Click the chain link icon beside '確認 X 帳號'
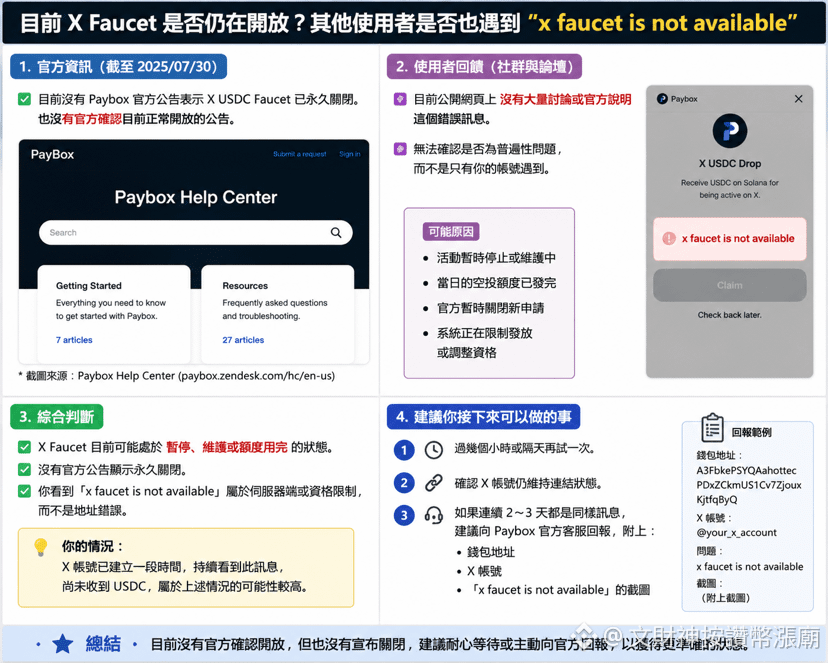This screenshot has width=828, height=663. pos(434,483)
